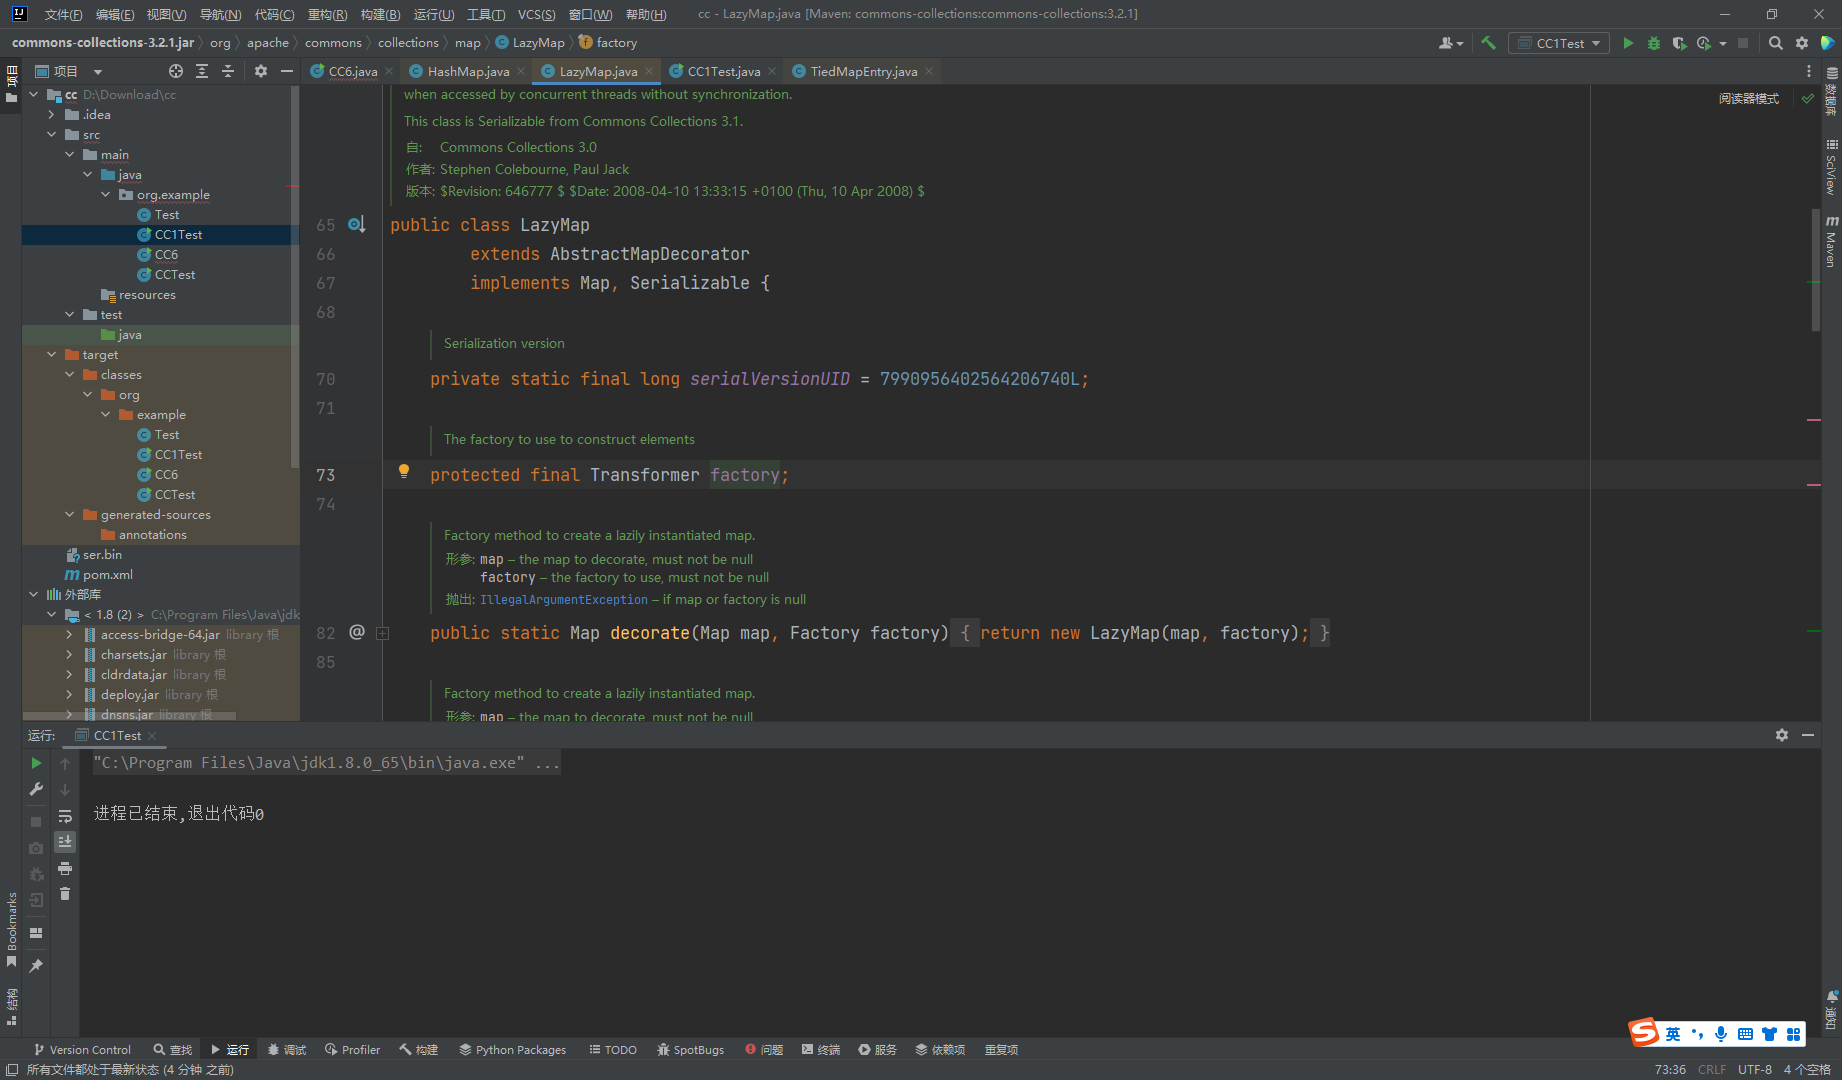
Task: Close the LazyMap.java tab
Action: coord(649,71)
